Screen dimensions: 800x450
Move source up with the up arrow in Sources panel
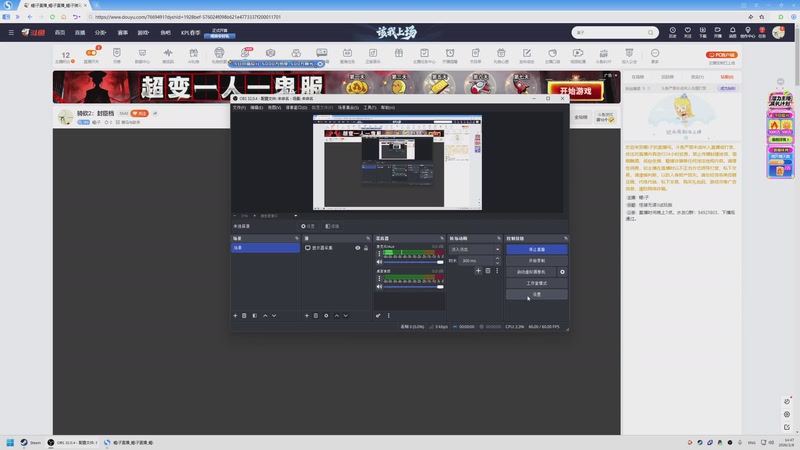(336, 316)
